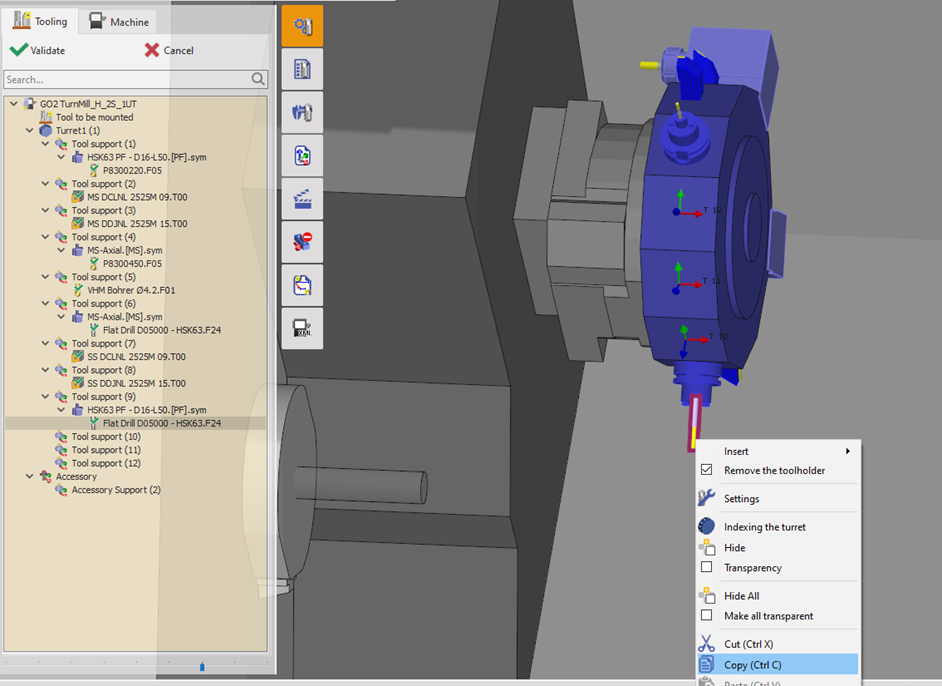
Task: Collapse the Accessory tree node
Action: point(29,476)
